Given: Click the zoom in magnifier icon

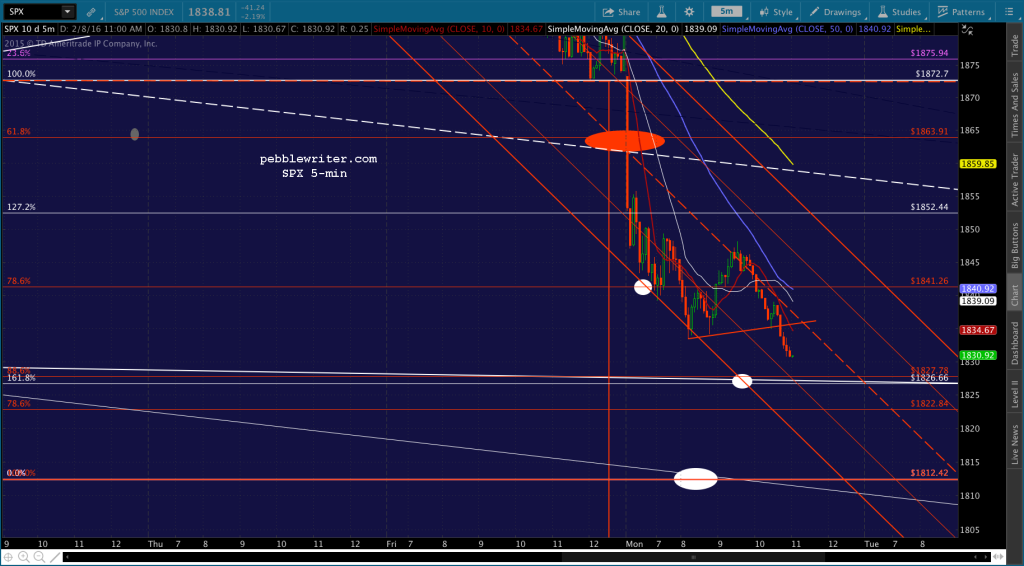Looking at the screenshot, I should (24, 557).
